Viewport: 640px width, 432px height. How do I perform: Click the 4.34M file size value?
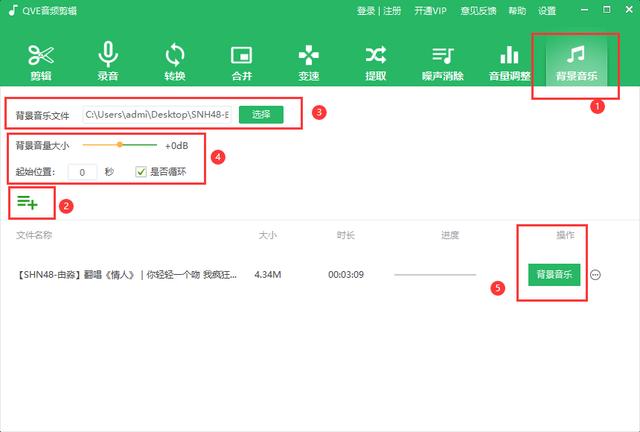point(268,275)
